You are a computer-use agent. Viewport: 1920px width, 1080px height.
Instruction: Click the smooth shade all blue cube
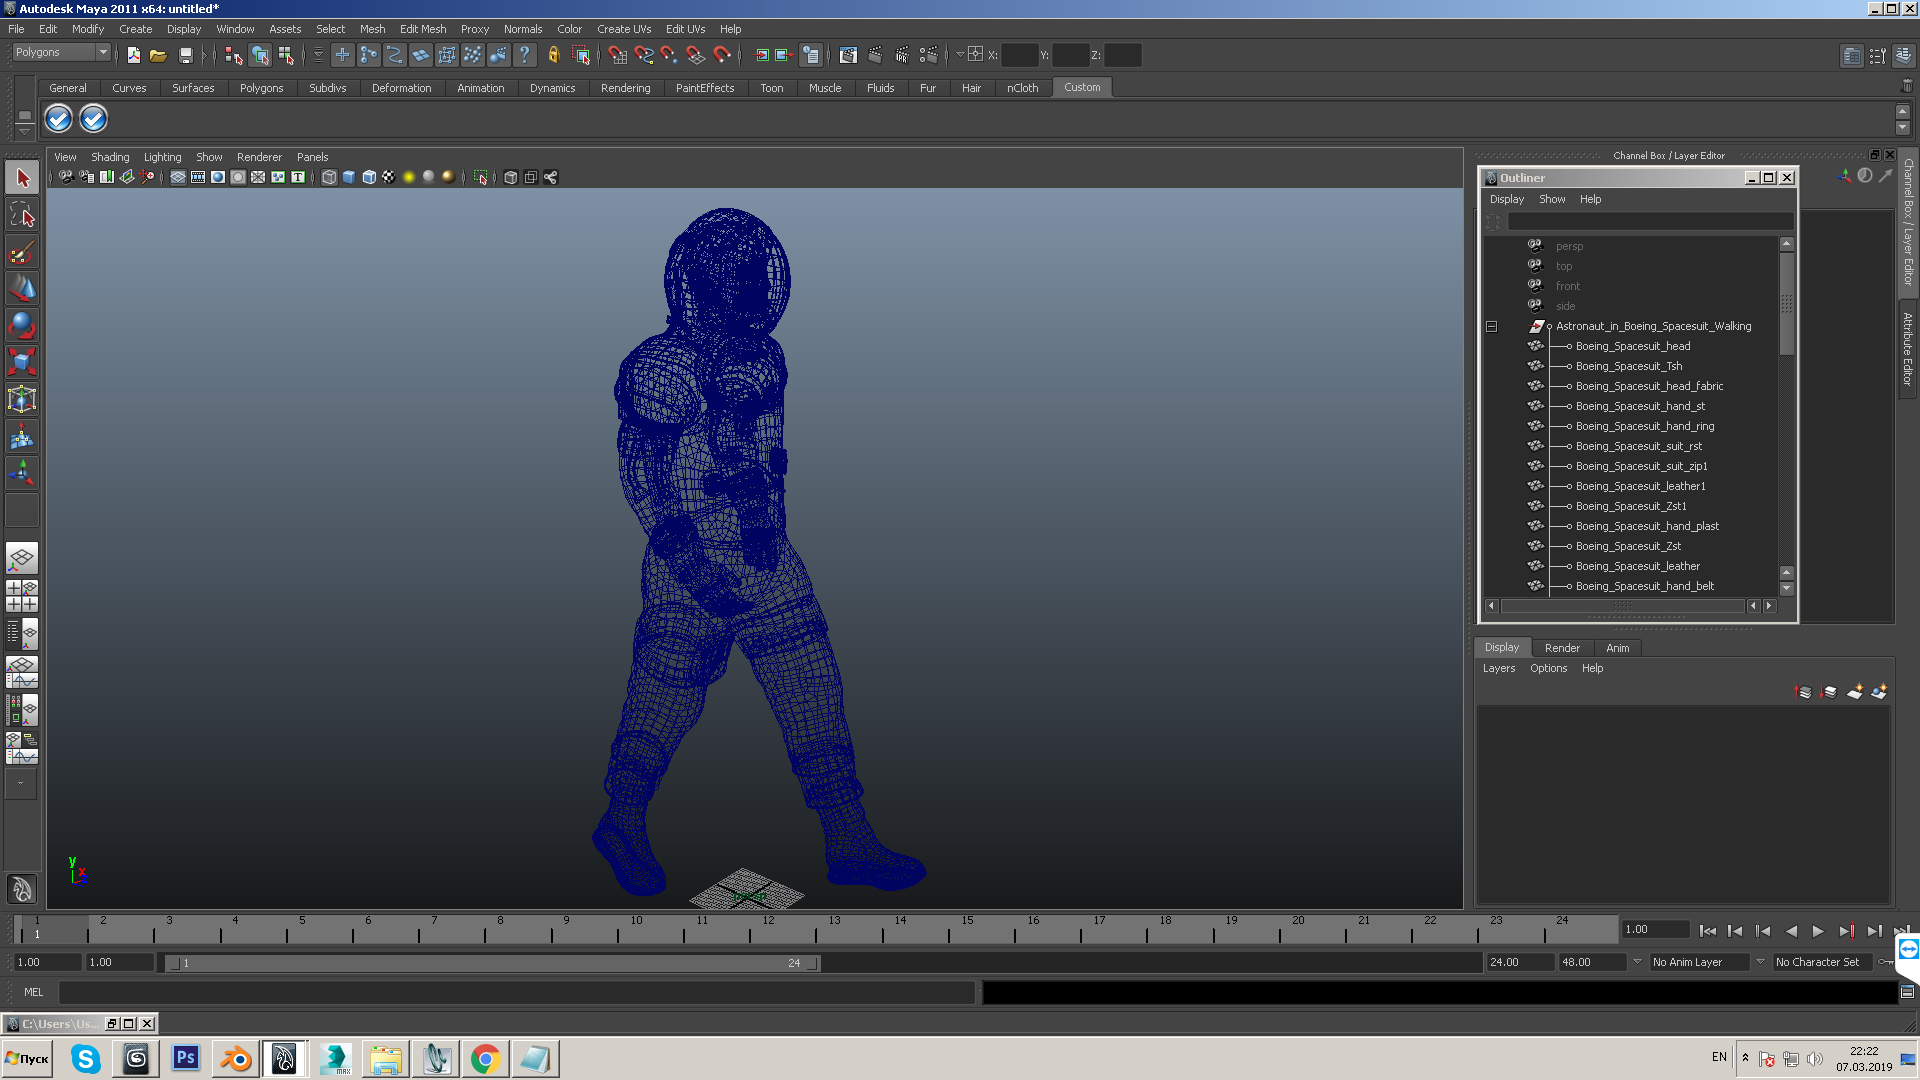[349, 177]
